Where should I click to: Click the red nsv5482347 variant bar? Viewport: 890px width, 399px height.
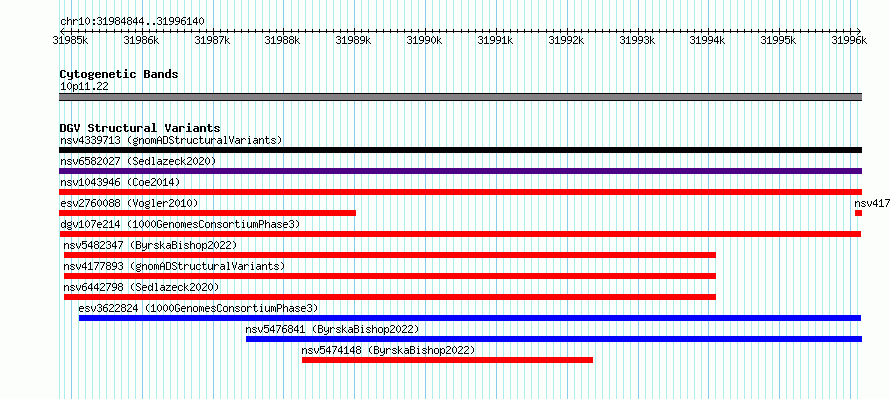389,255
